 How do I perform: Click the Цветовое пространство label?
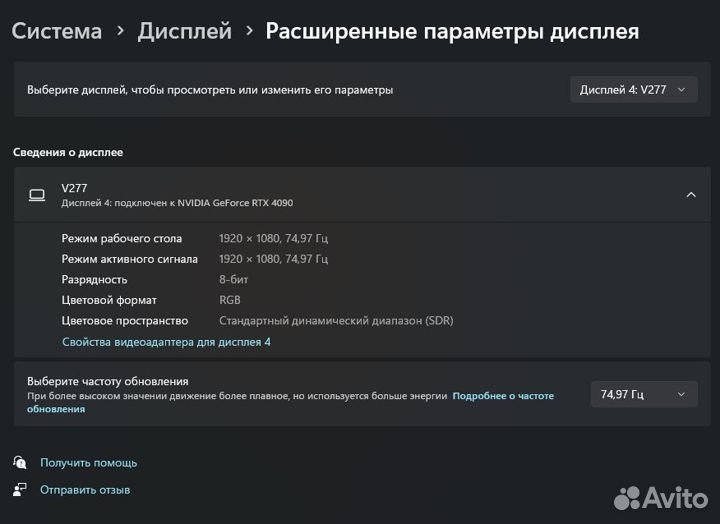tap(125, 321)
